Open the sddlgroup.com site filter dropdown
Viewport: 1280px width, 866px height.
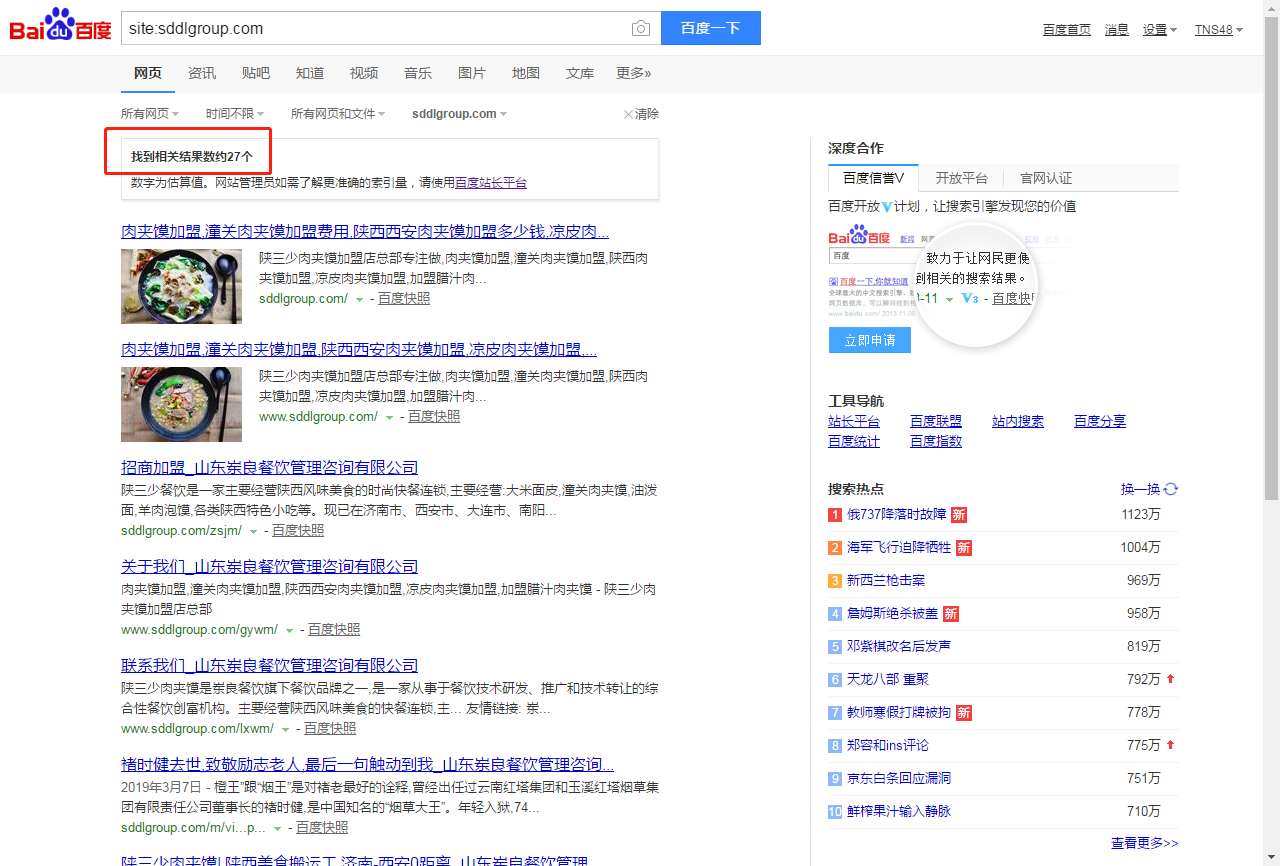pos(459,114)
